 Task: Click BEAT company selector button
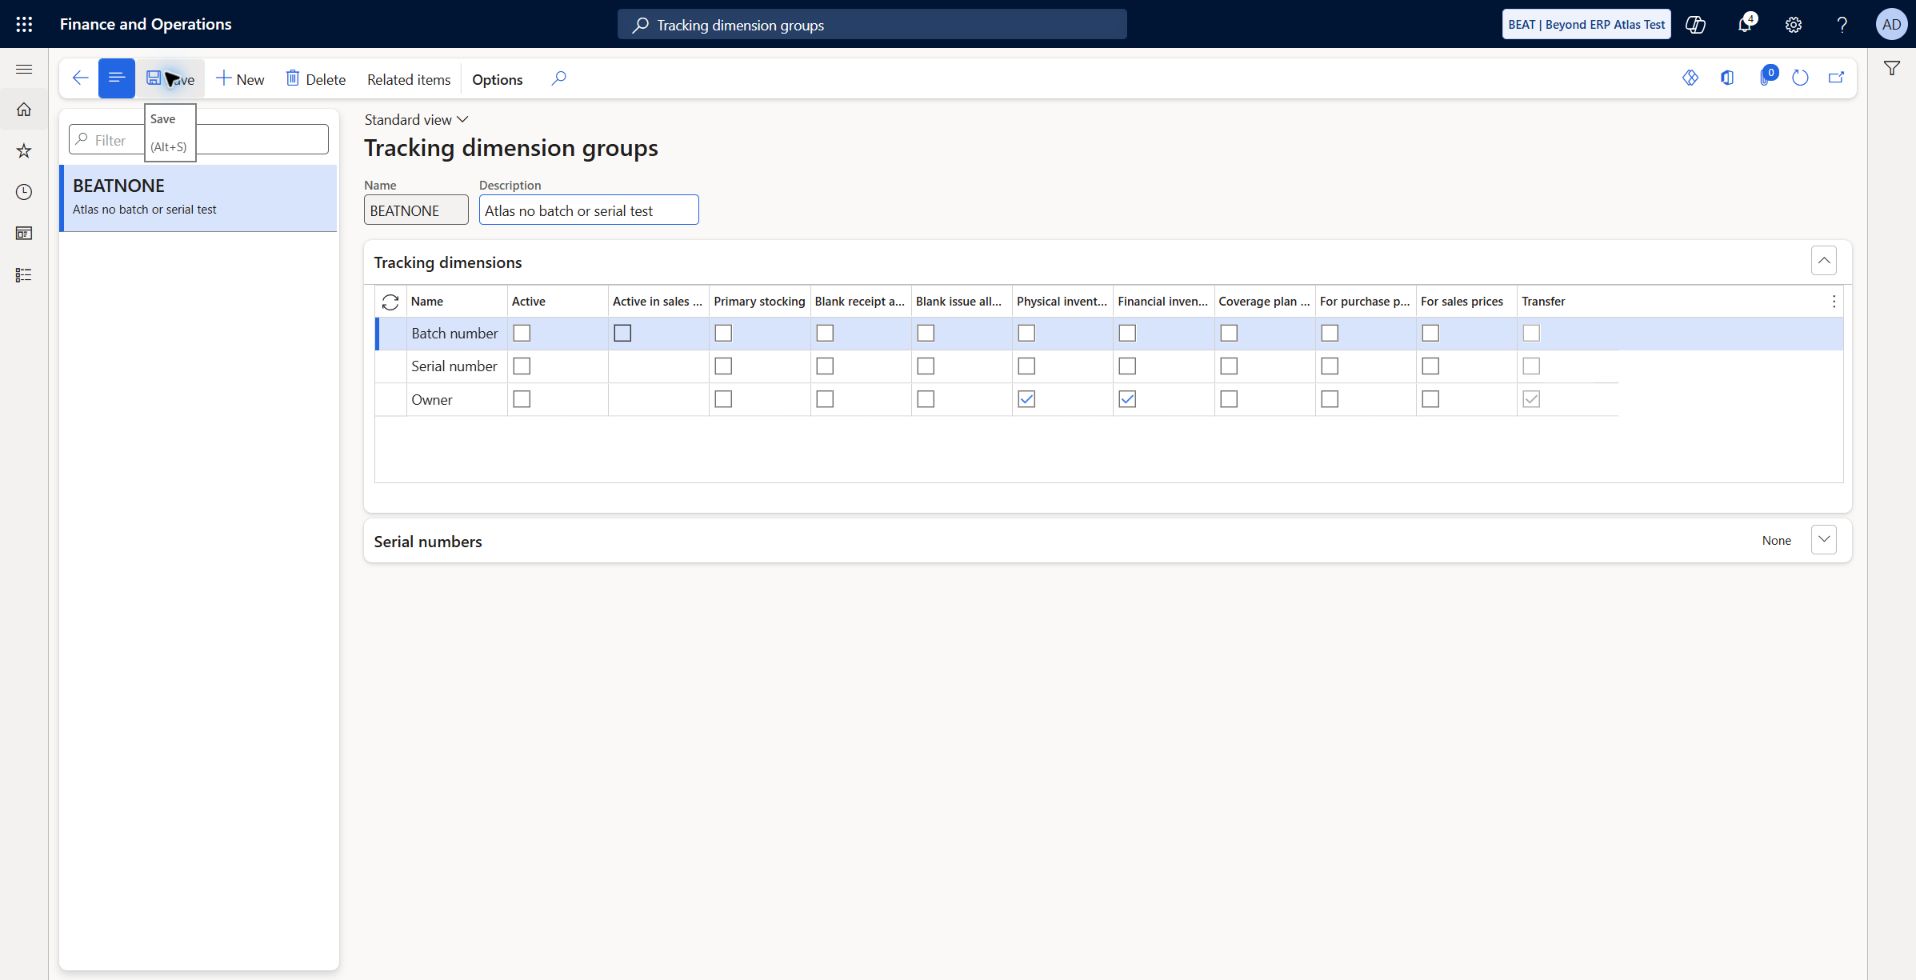coord(1586,24)
